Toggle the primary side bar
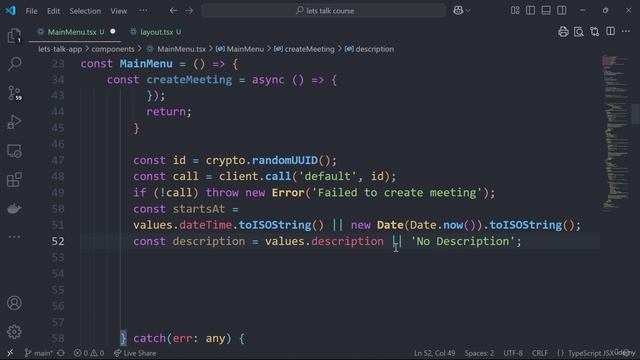Screen dimensions: 640x360 coord(530,11)
